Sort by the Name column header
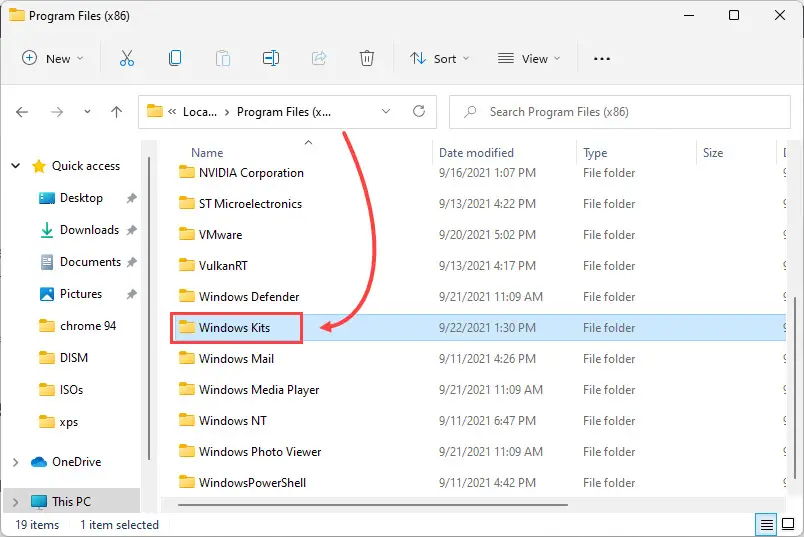Screen dimensions: 804x537 click(x=207, y=153)
